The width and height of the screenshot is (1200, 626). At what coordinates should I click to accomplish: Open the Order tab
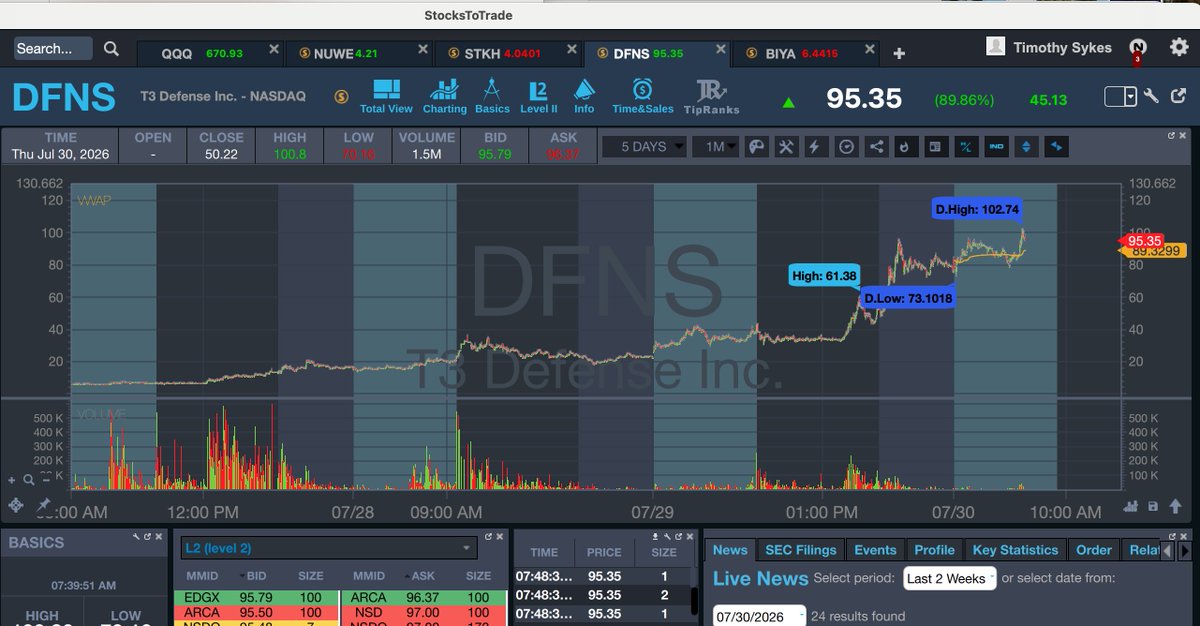pyautogui.click(x=1093, y=550)
